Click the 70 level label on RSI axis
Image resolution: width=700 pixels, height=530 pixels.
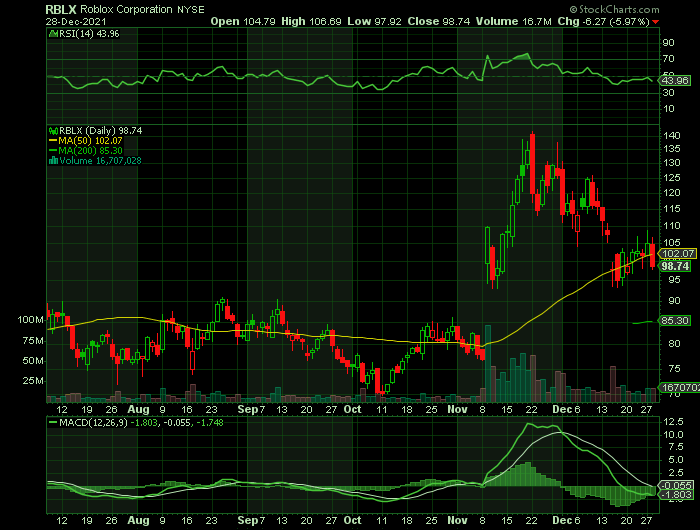point(669,59)
